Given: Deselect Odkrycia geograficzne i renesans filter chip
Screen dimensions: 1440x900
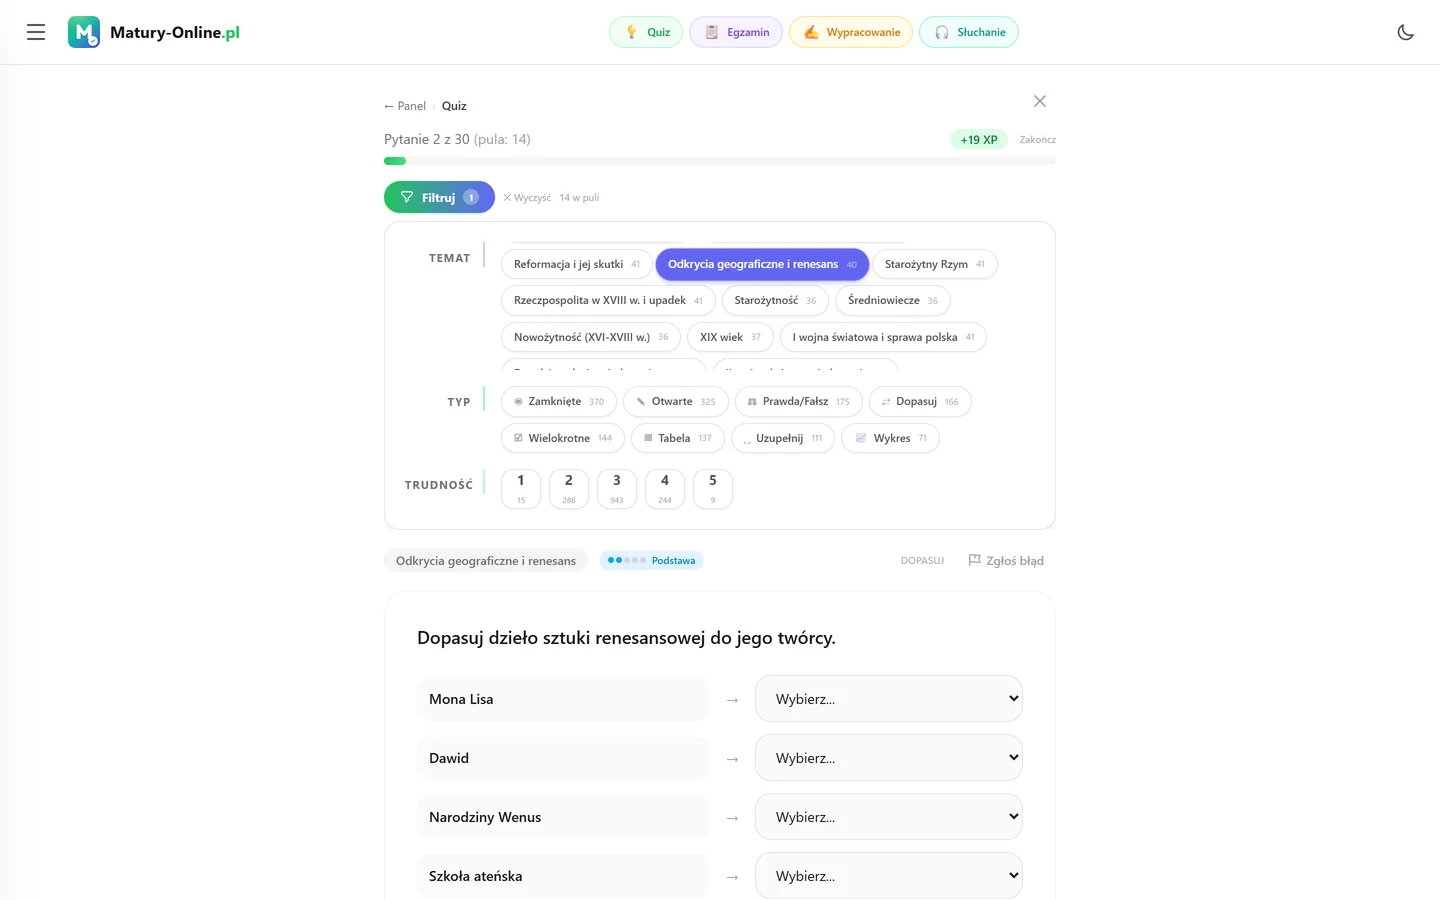Looking at the screenshot, I should click(762, 264).
